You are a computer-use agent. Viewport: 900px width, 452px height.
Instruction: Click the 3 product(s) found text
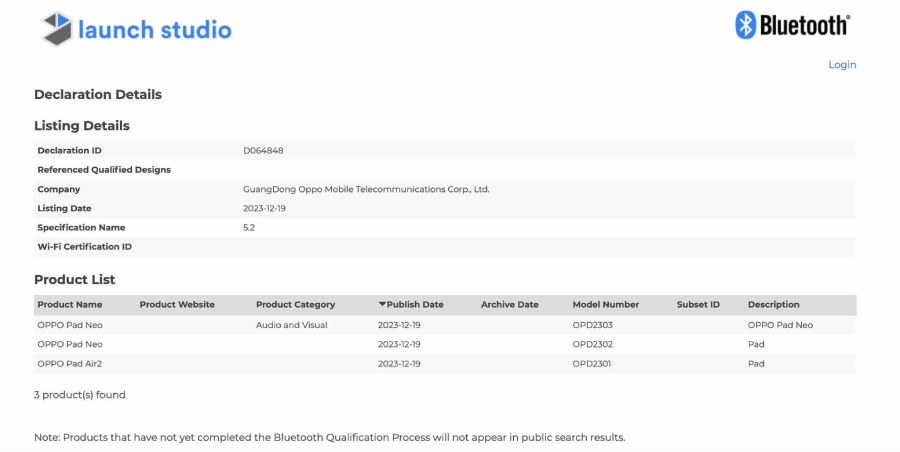[x=80, y=395]
